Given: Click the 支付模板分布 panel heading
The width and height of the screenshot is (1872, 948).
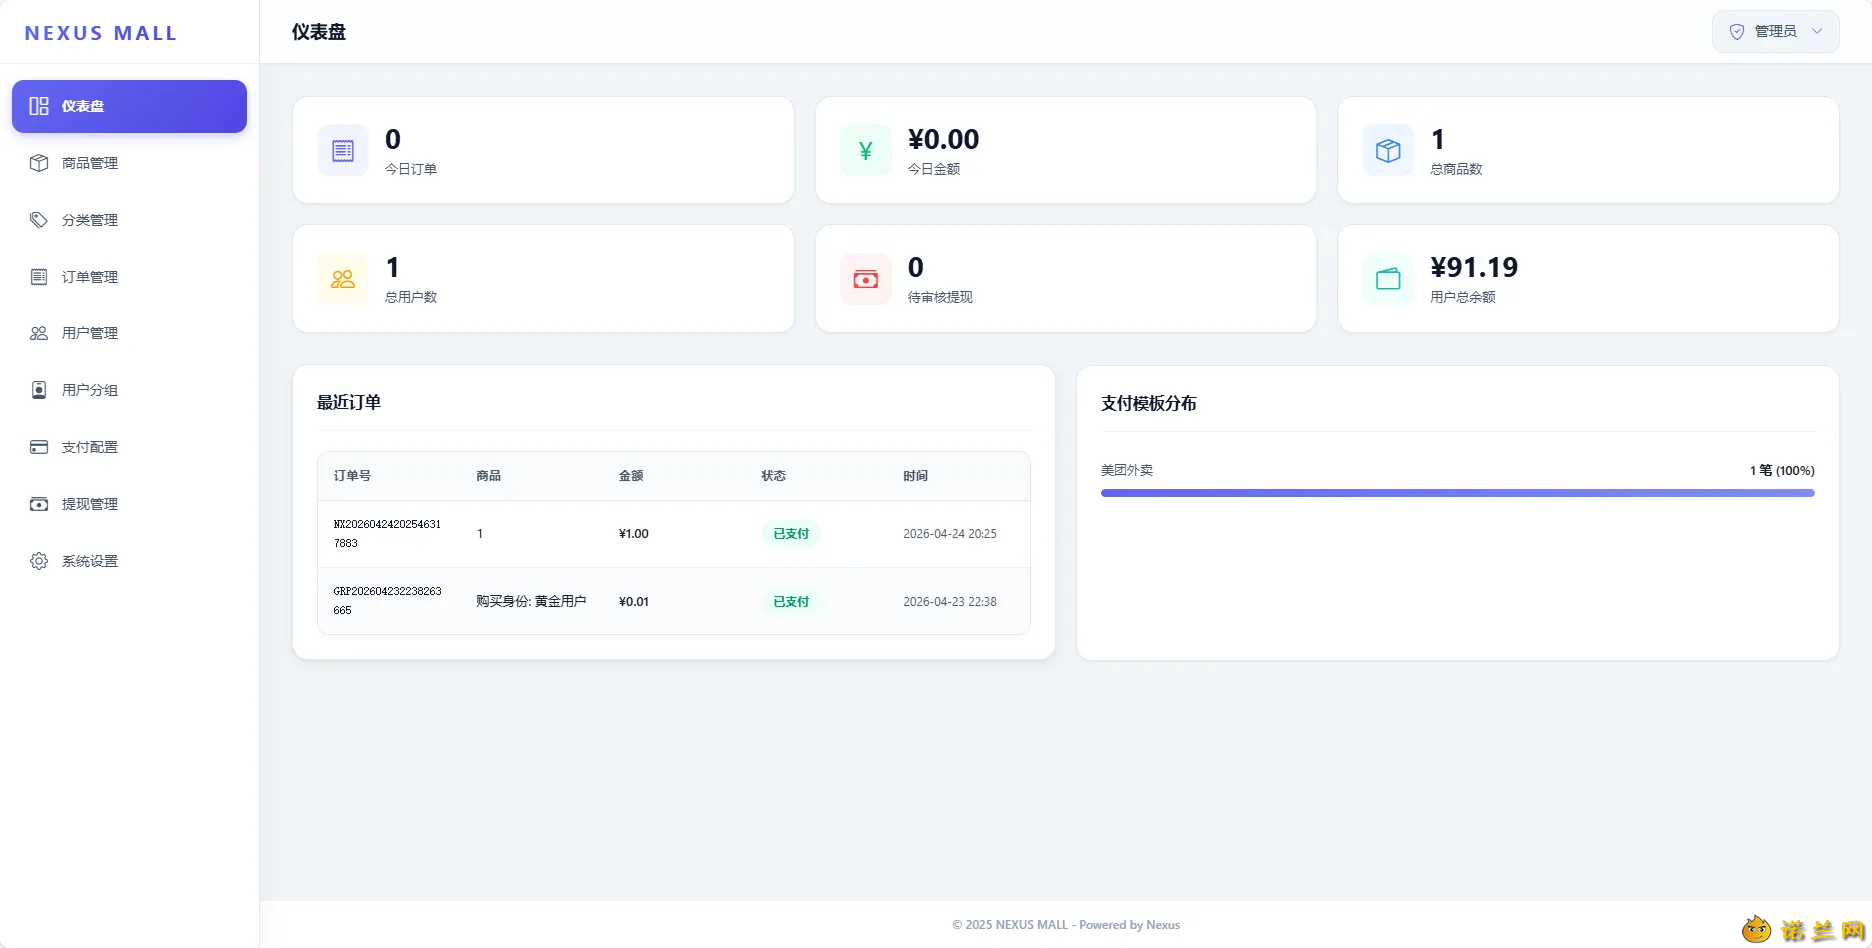Looking at the screenshot, I should 1149,403.
